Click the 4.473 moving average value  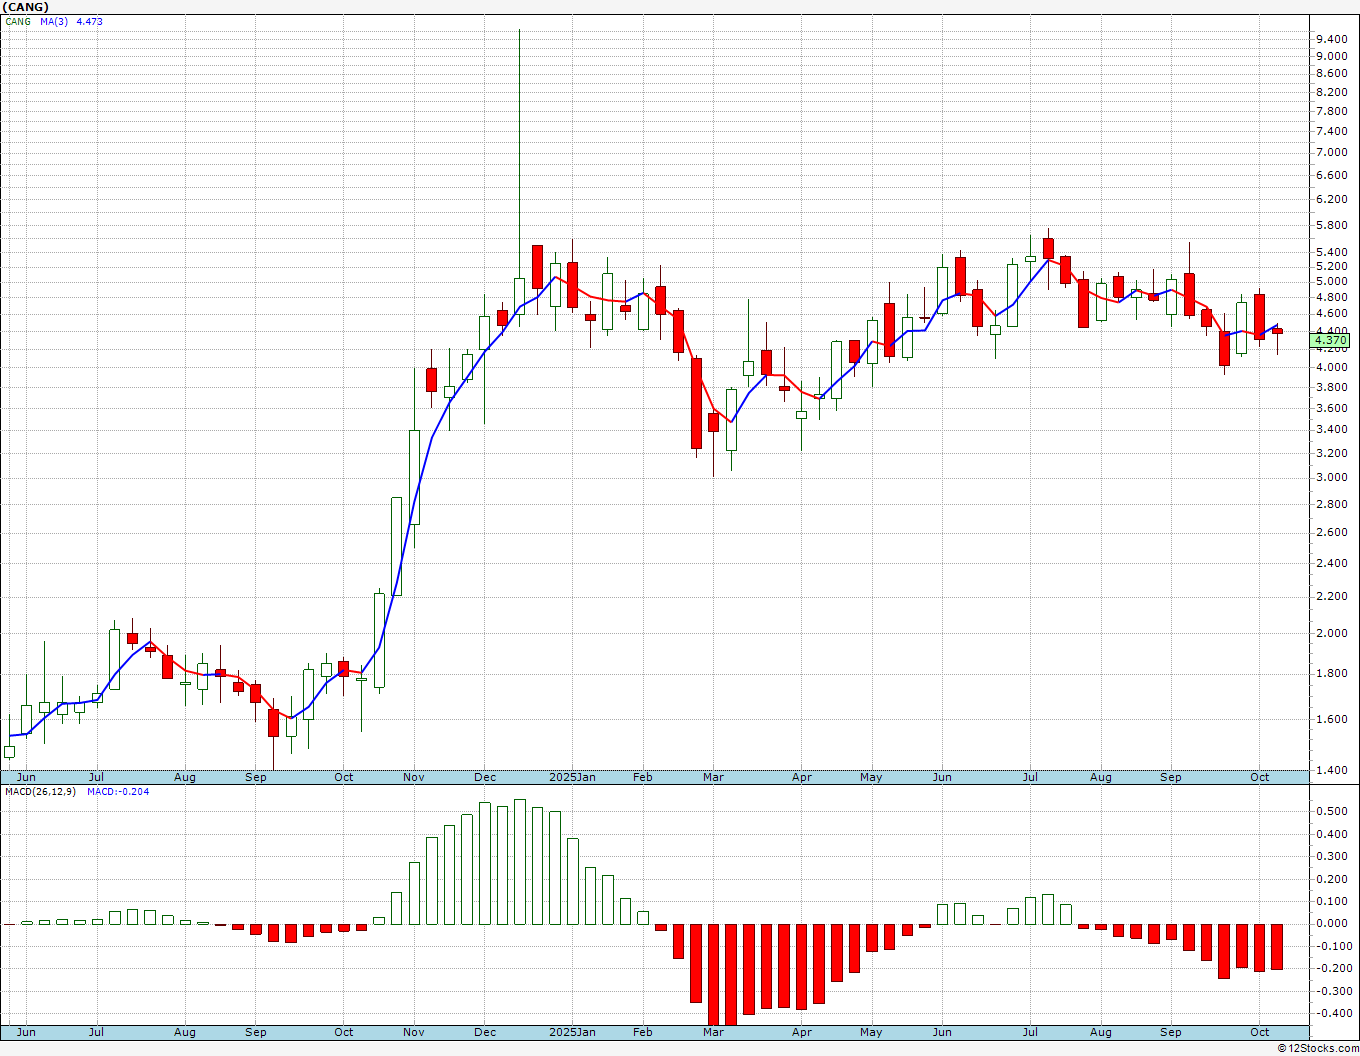(89, 21)
